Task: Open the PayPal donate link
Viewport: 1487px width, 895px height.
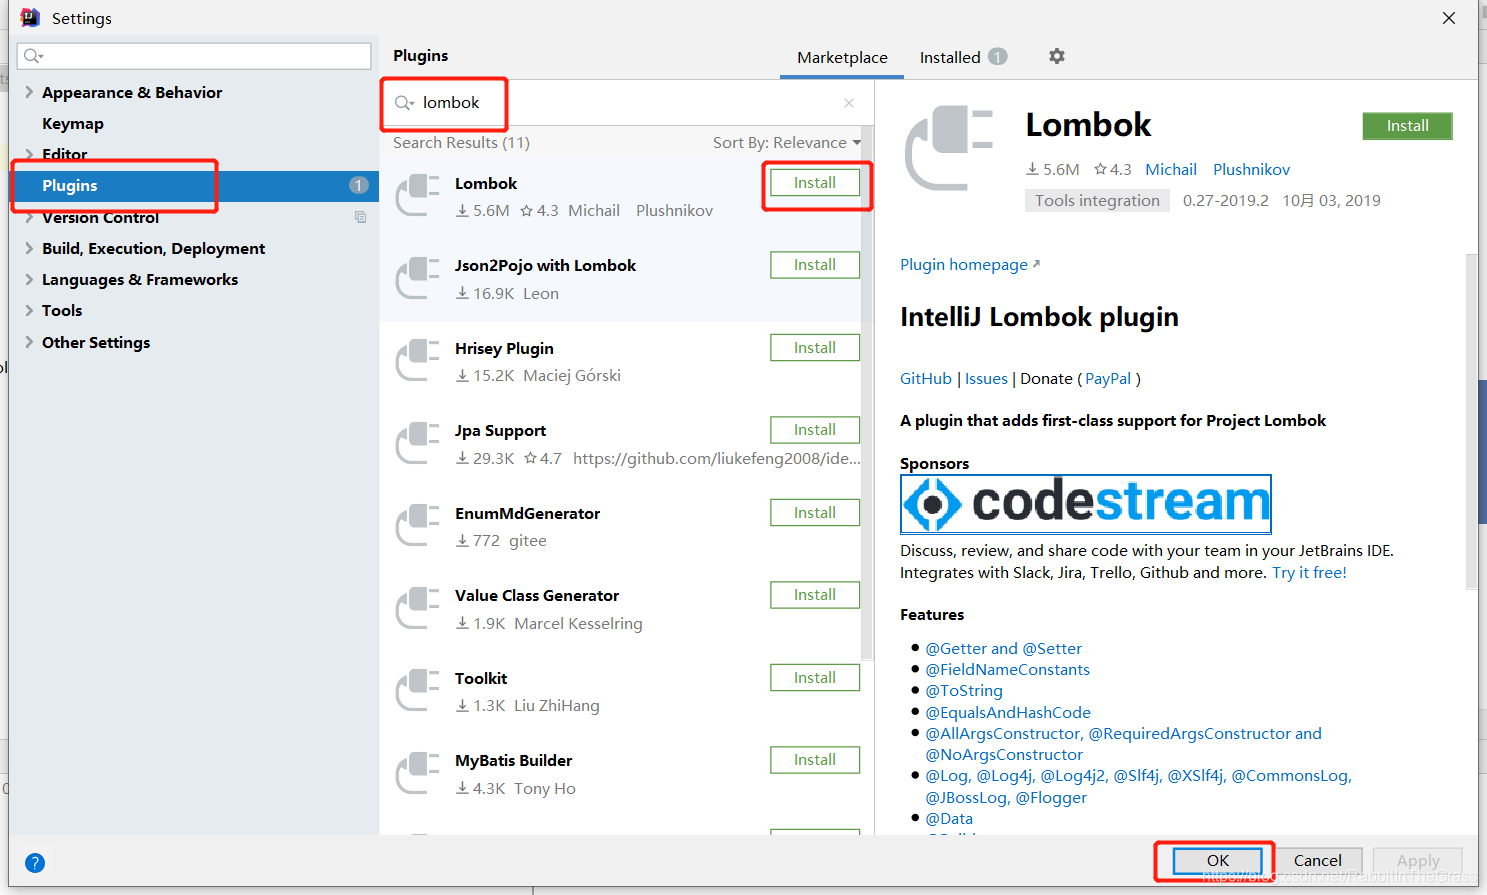Action: tap(1108, 379)
